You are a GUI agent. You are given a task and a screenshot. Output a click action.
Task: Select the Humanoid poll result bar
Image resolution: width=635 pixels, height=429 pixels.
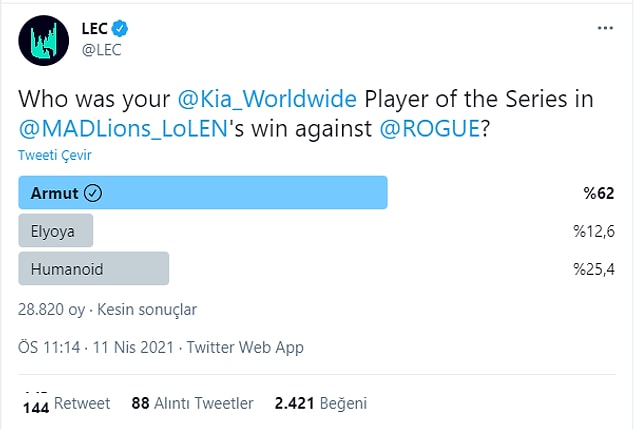click(94, 269)
